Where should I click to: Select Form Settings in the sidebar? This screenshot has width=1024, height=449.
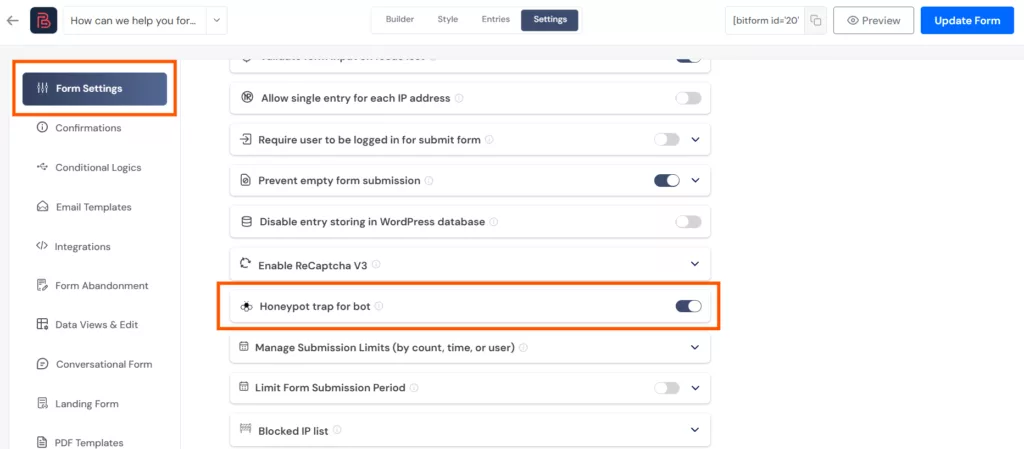(95, 89)
